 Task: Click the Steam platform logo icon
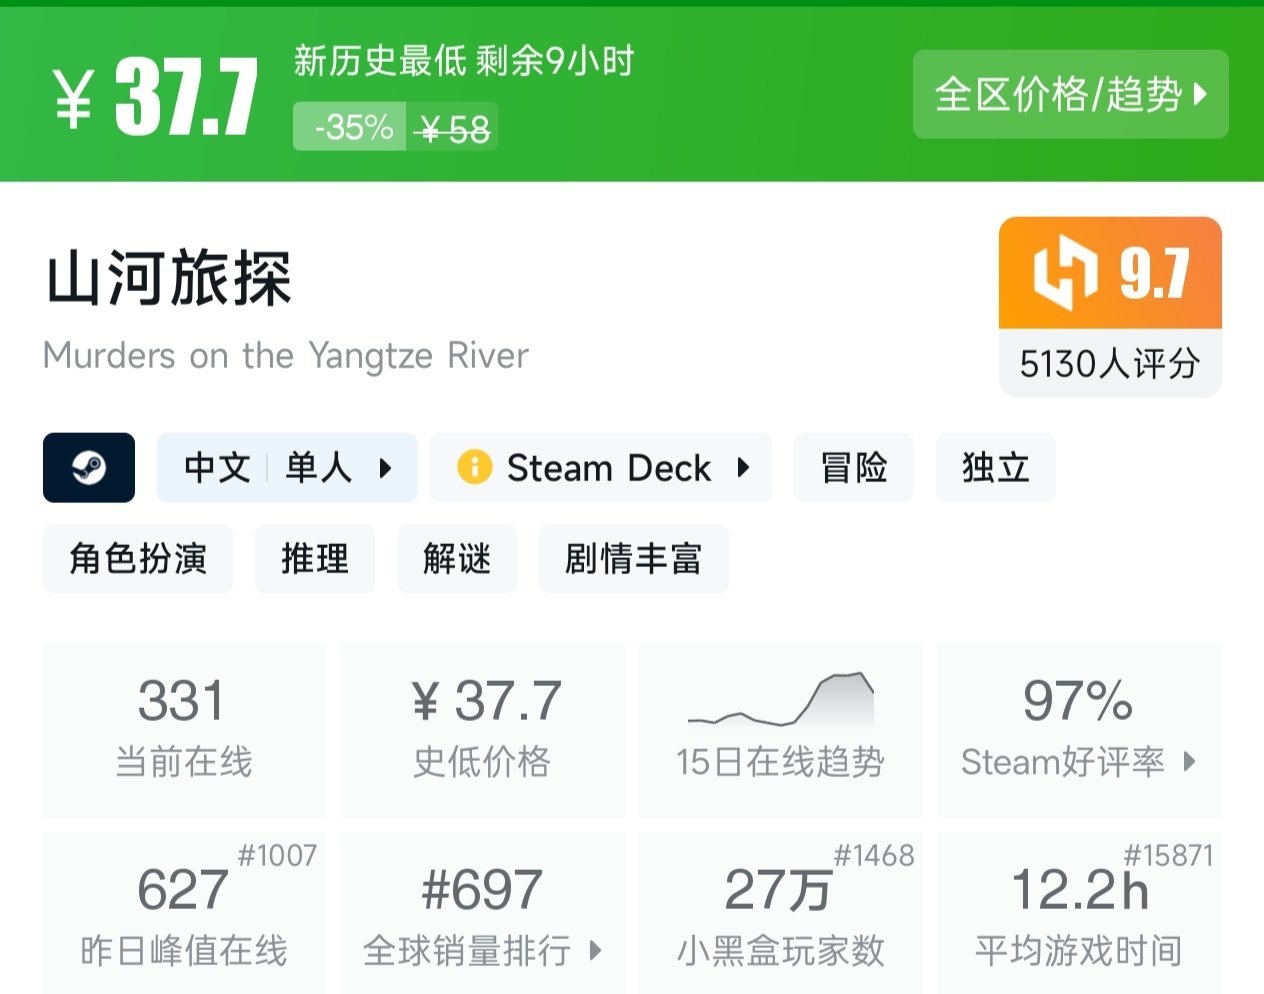[89, 467]
